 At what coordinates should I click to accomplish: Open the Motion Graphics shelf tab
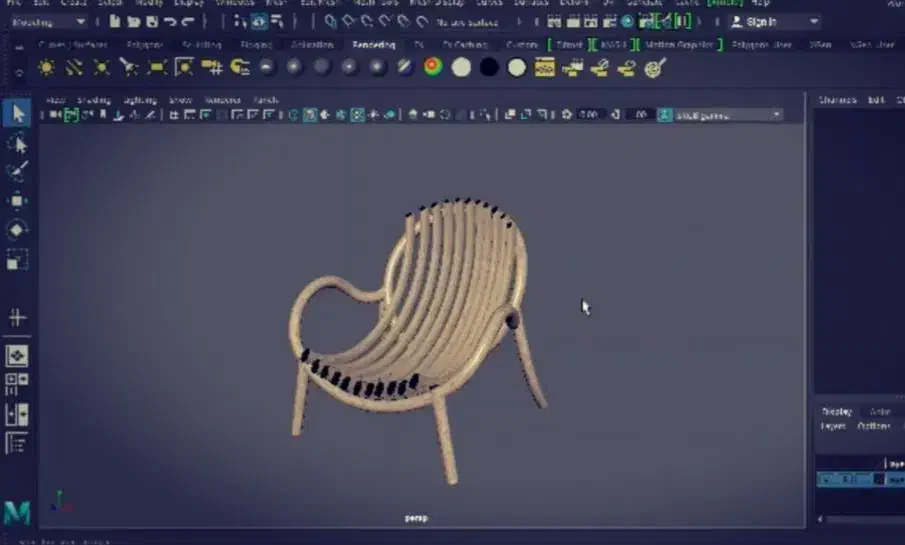click(679, 45)
